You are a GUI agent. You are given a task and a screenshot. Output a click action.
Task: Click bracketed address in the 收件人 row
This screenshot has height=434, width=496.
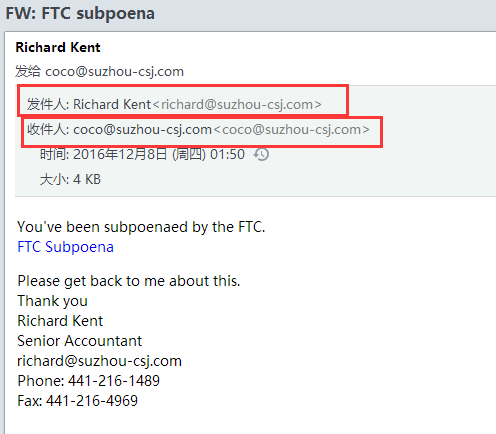(x=292, y=130)
